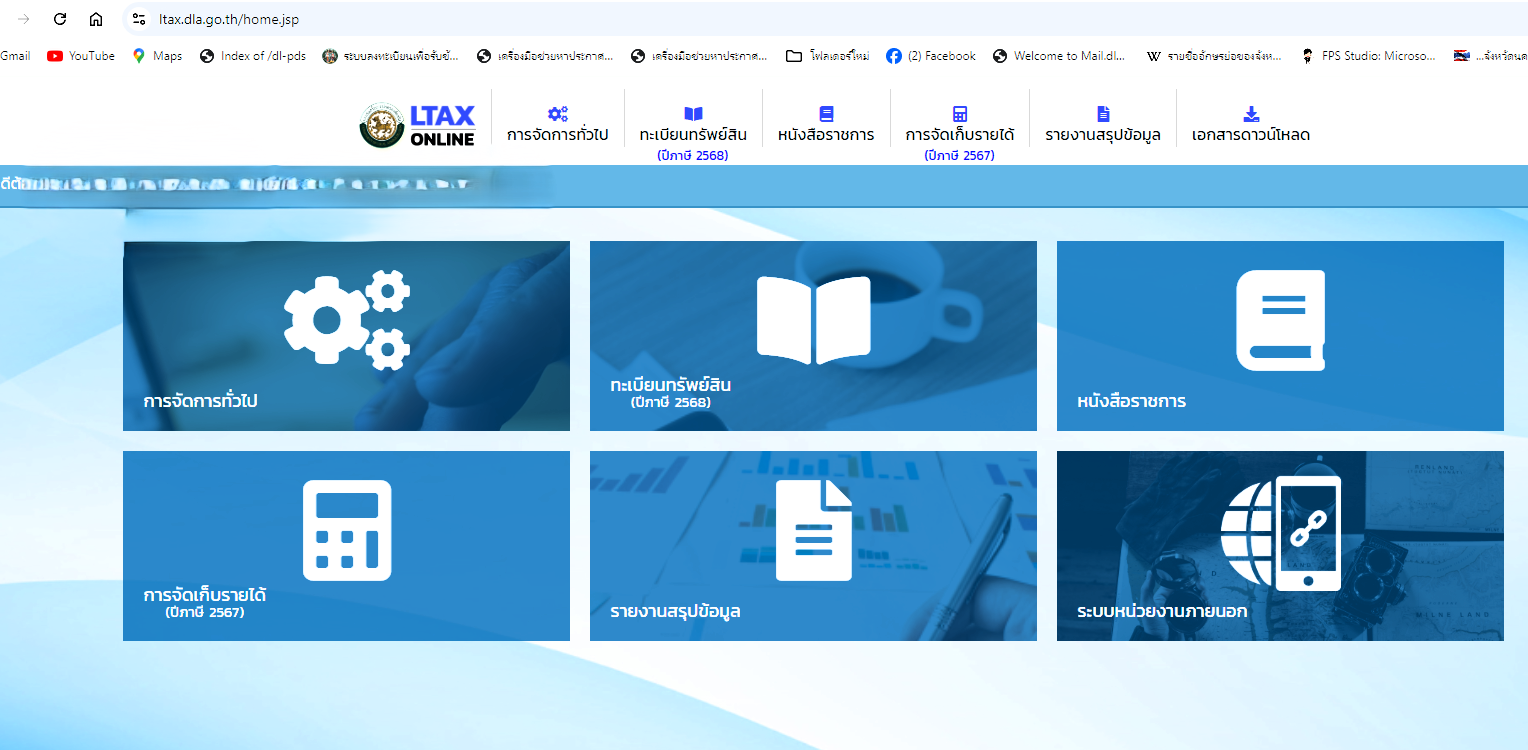The height and width of the screenshot is (750, 1528).
Task: Click the large calculator icon
Action: click(346, 530)
